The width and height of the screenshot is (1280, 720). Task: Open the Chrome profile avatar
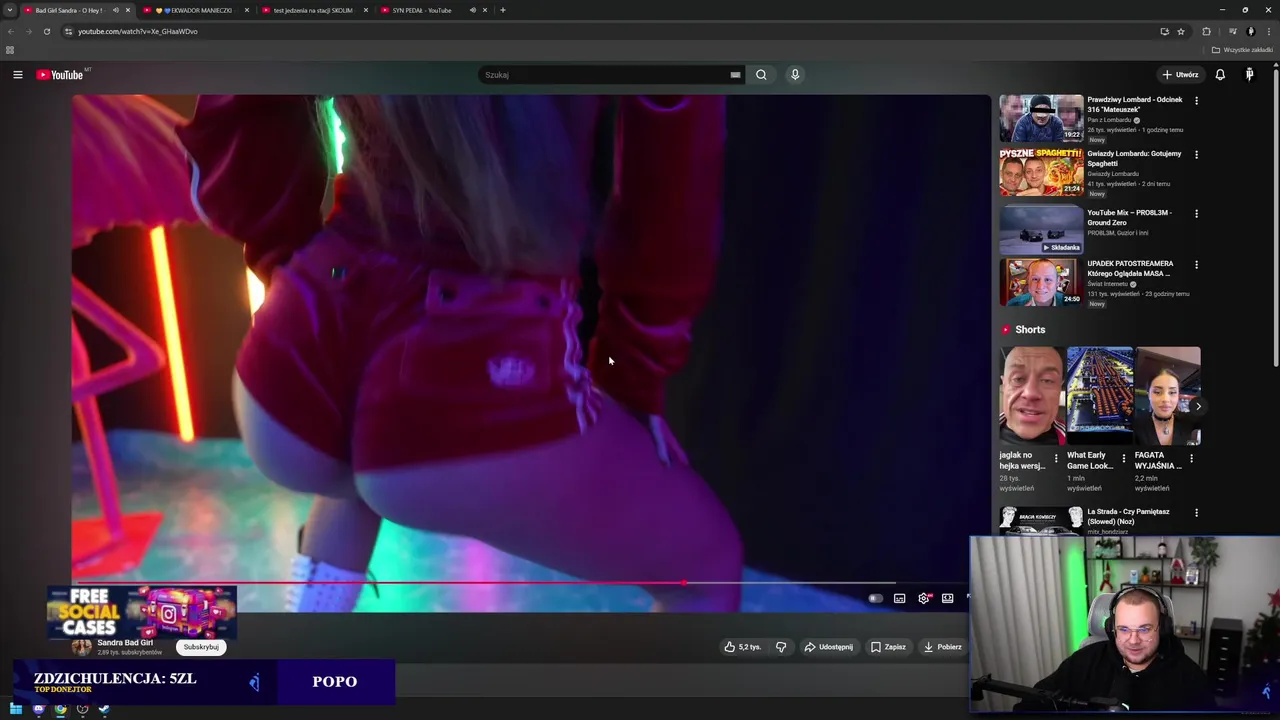pos(1251,31)
